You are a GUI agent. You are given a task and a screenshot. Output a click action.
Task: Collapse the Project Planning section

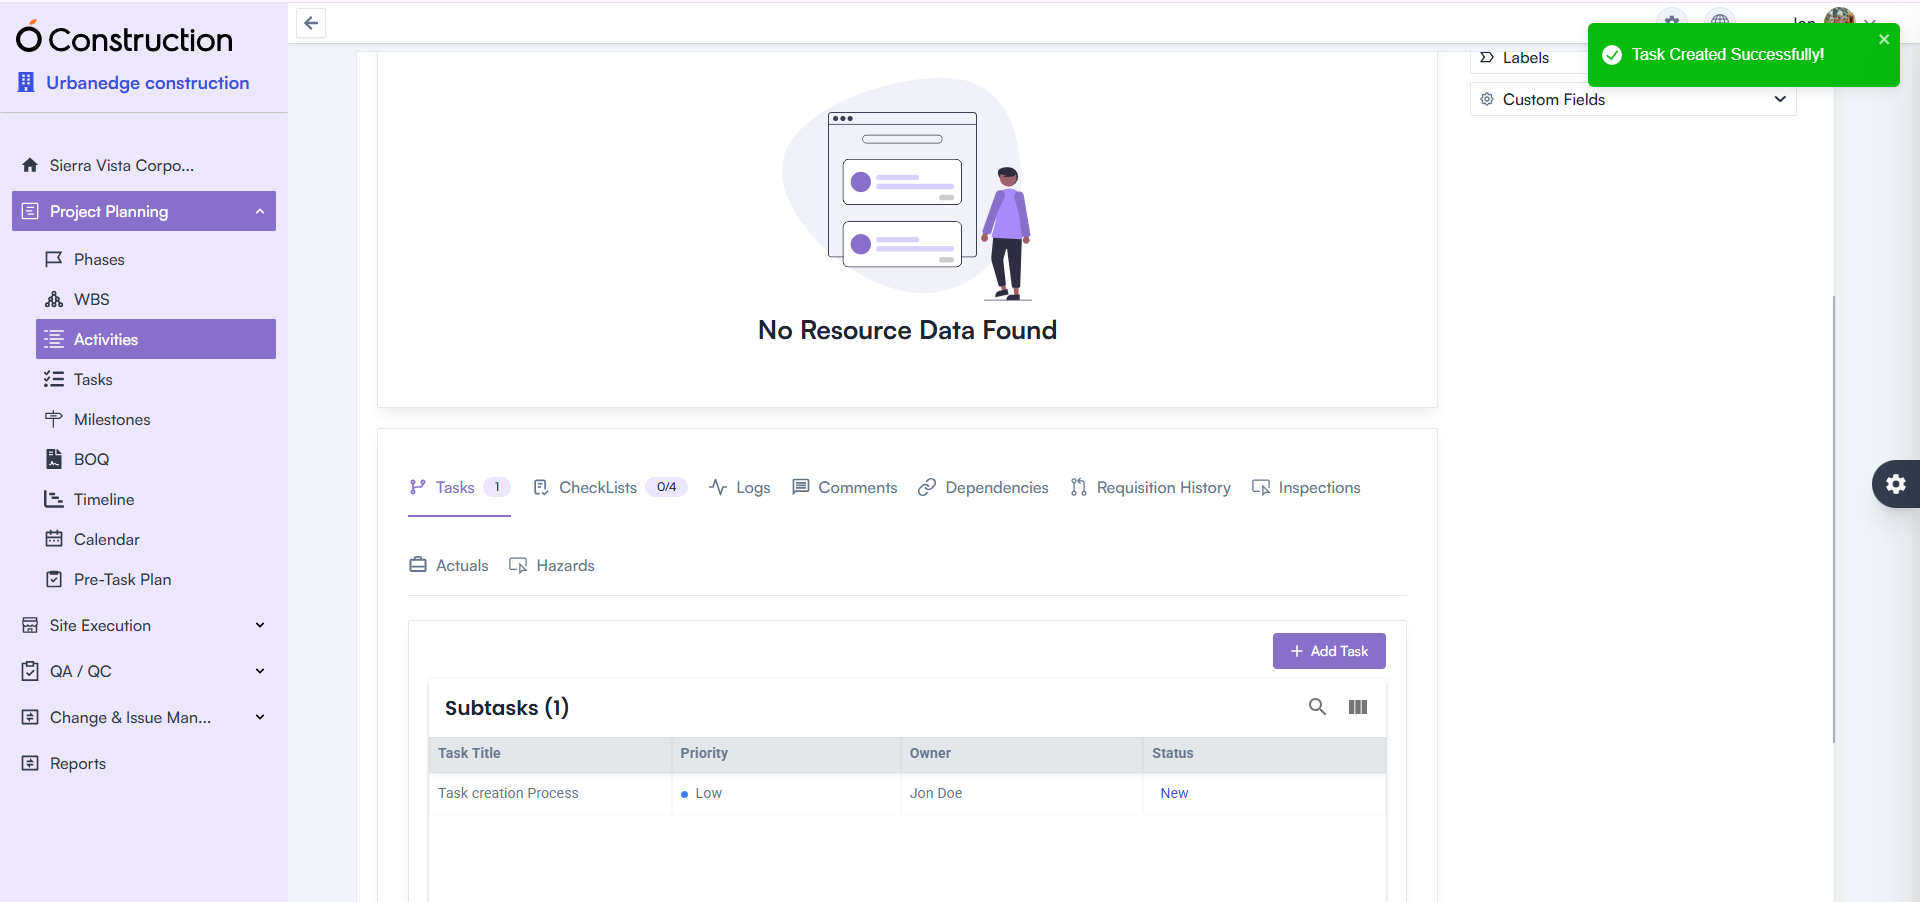[259, 211]
